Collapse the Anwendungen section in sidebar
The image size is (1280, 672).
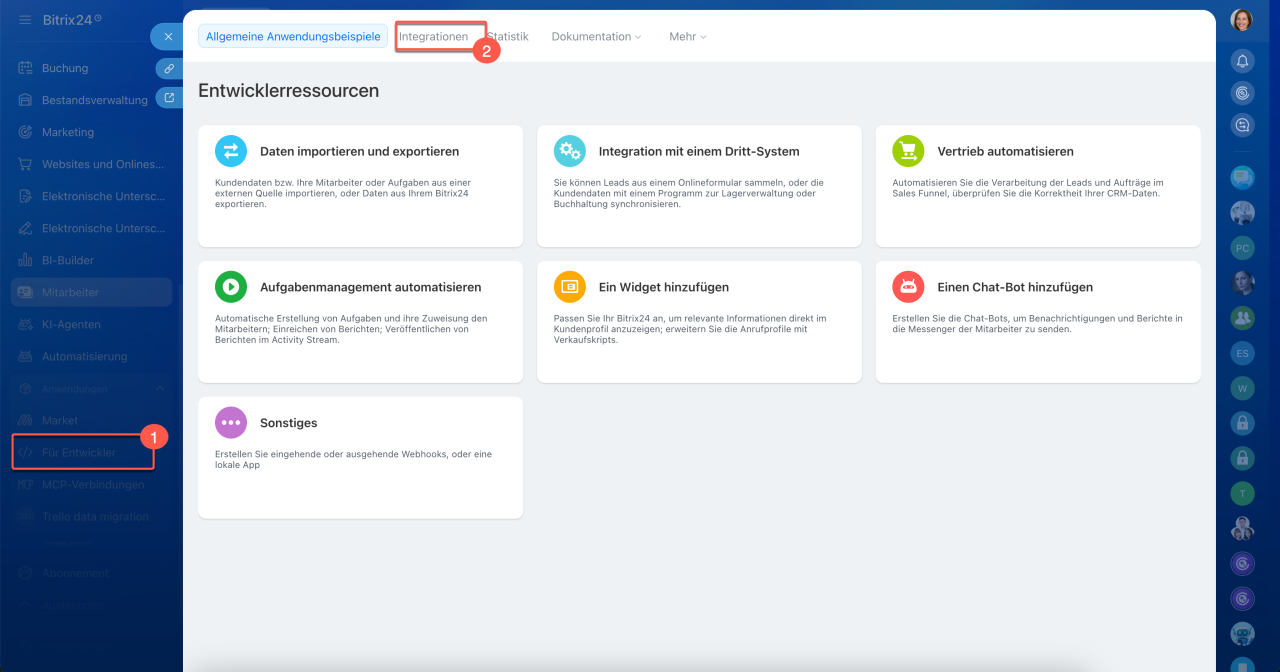pos(159,388)
